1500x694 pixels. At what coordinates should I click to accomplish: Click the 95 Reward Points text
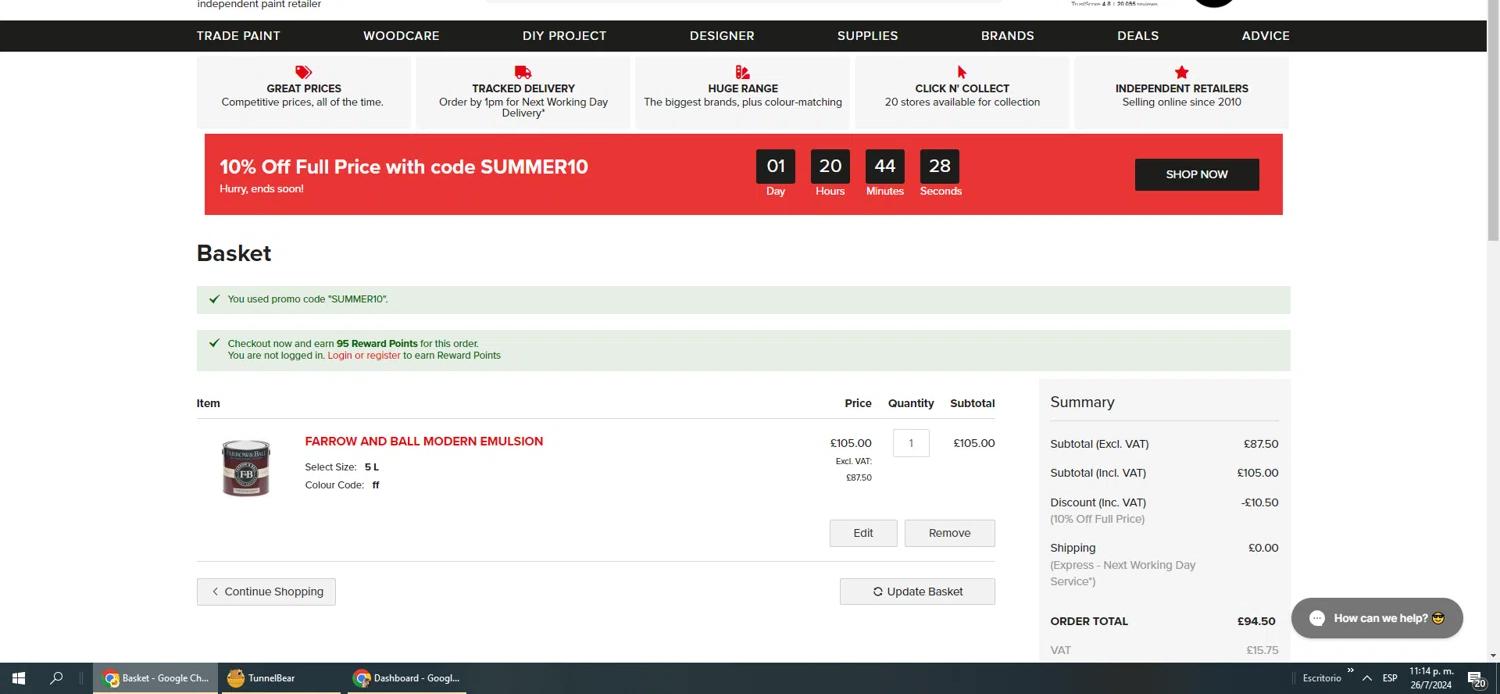point(377,343)
